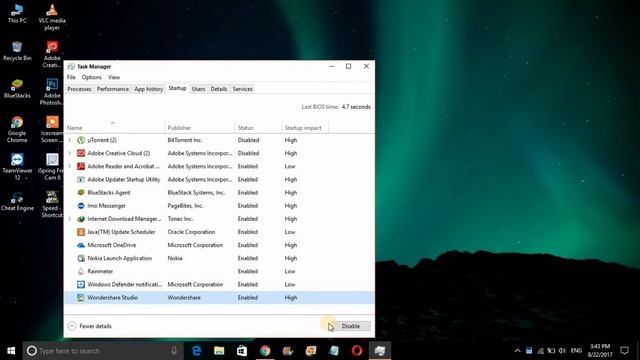Switch to the Processes tab
Image resolution: width=640 pixels, height=360 pixels.
point(79,89)
